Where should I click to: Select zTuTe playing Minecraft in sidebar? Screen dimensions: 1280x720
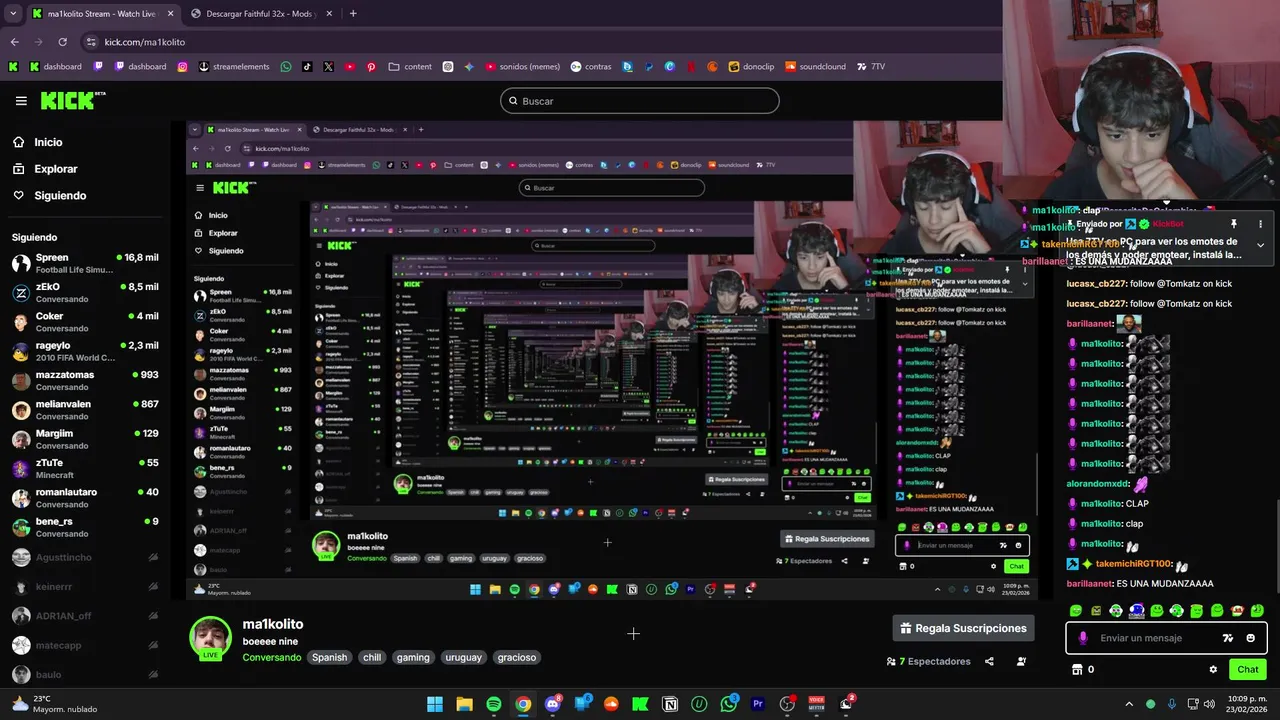point(85,468)
